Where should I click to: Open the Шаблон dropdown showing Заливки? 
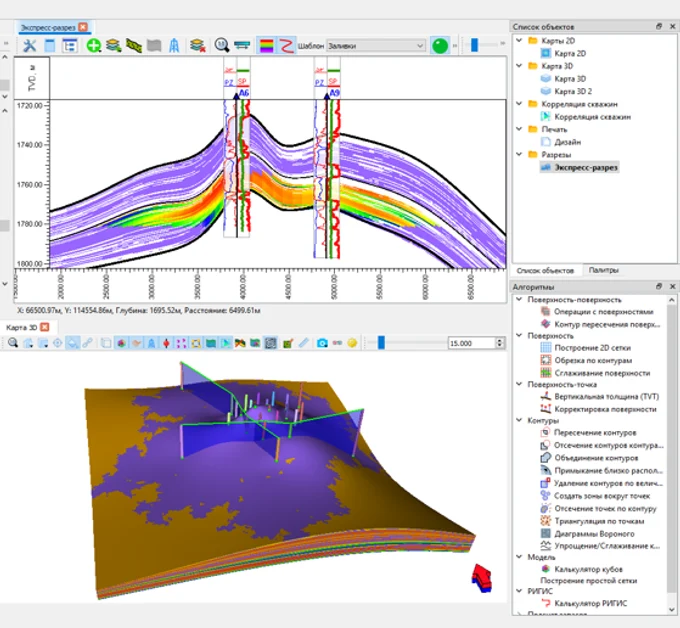pyautogui.click(x=376, y=46)
